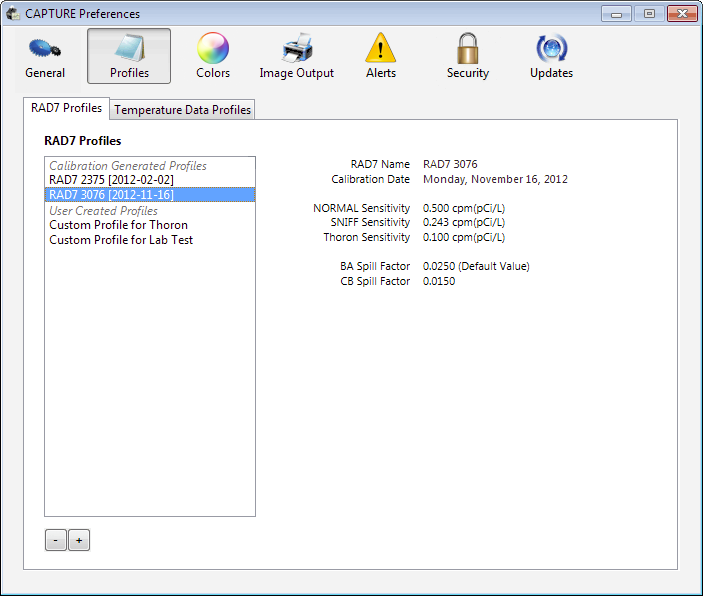This screenshot has width=703, height=596.
Task: Switch to Temperature Data Profiles tab
Action: point(182,110)
